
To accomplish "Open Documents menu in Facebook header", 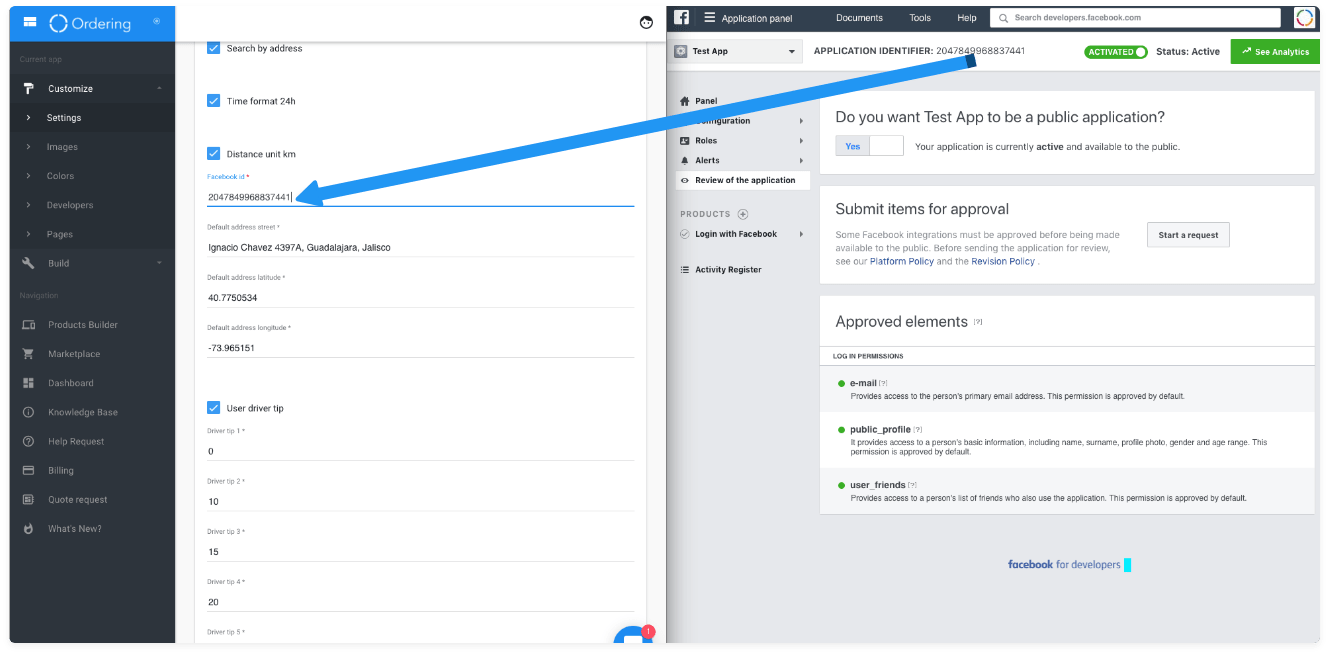I will [x=859, y=18].
